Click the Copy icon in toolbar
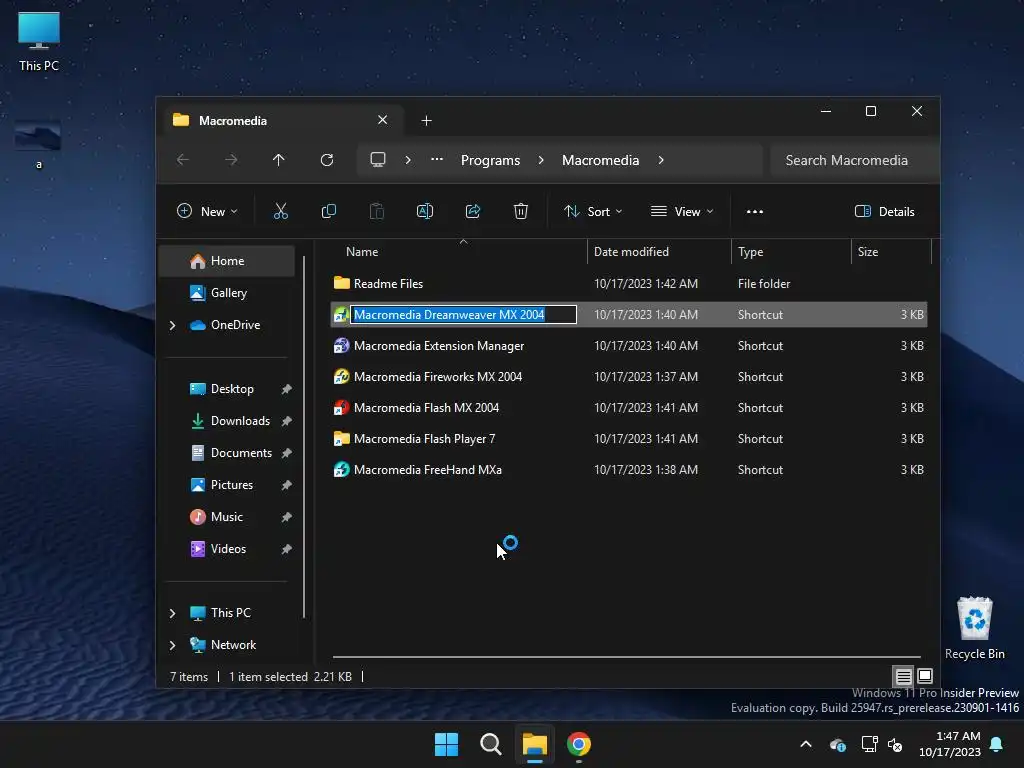The width and height of the screenshot is (1024, 768). point(328,211)
